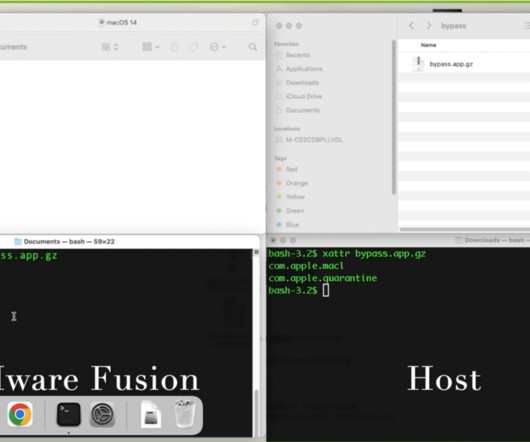The width and height of the screenshot is (530, 442).
Task: Open Terminal from the VM dock
Action: tap(69, 414)
